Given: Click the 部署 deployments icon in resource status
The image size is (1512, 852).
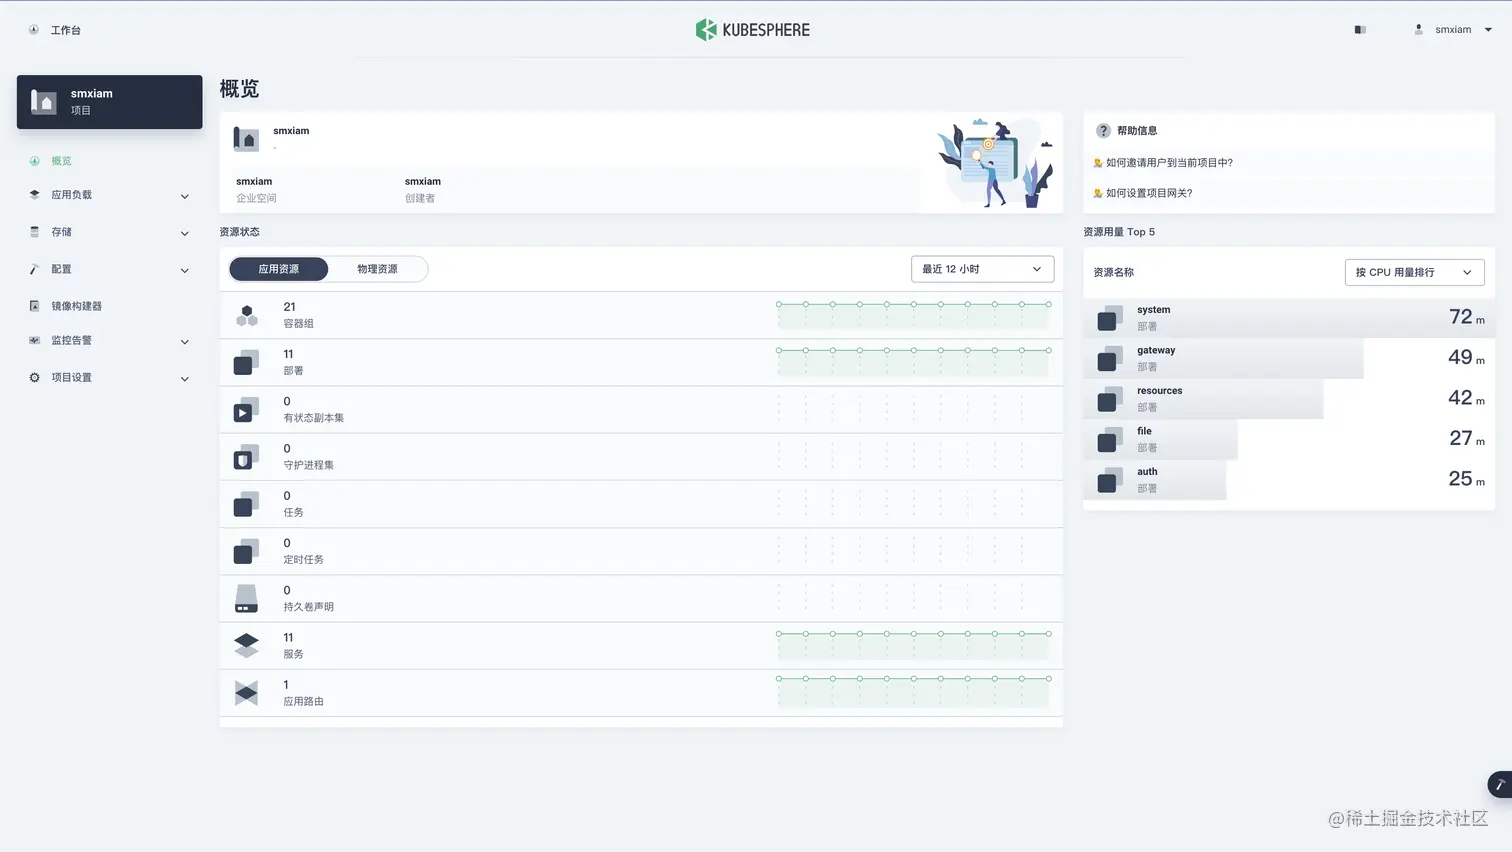Looking at the screenshot, I should tap(246, 362).
